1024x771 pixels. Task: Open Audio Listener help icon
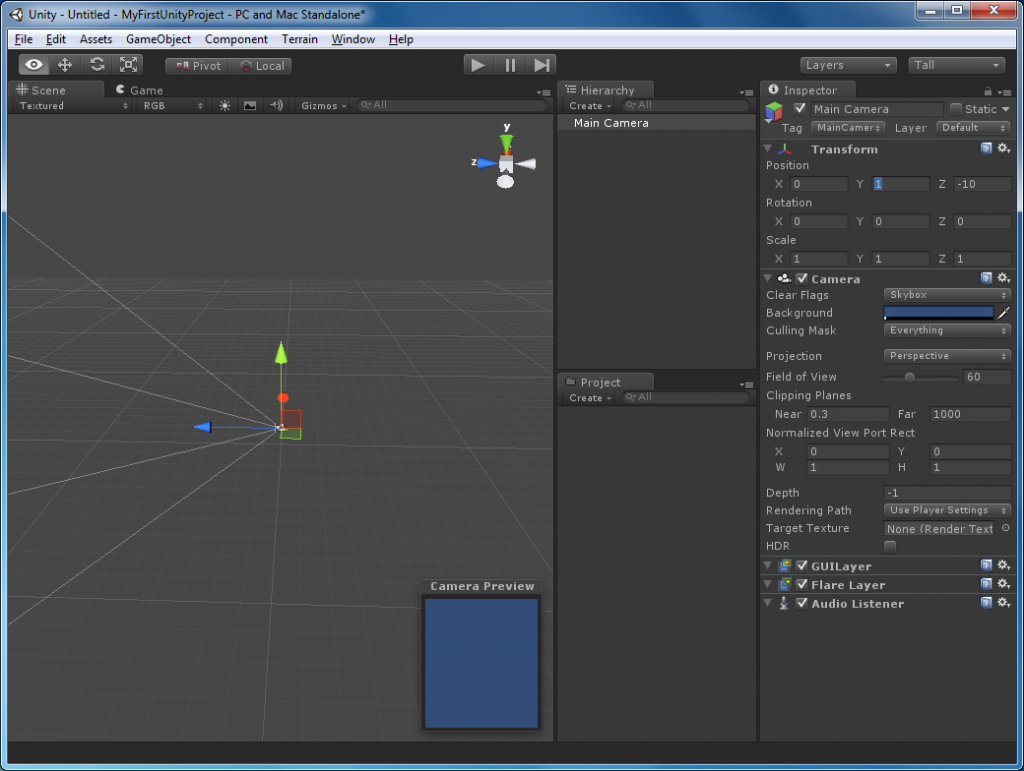(x=986, y=603)
